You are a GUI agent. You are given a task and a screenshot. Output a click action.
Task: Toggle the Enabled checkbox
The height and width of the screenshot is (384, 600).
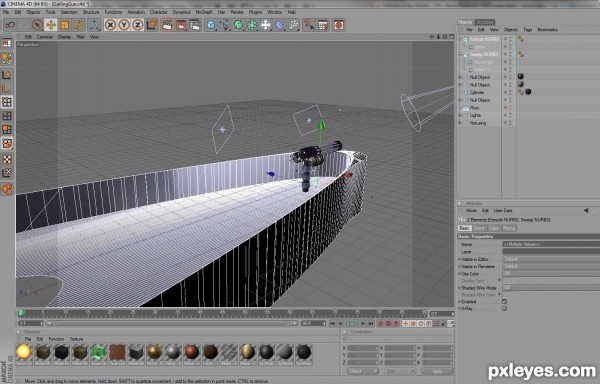[x=504, y=301]
